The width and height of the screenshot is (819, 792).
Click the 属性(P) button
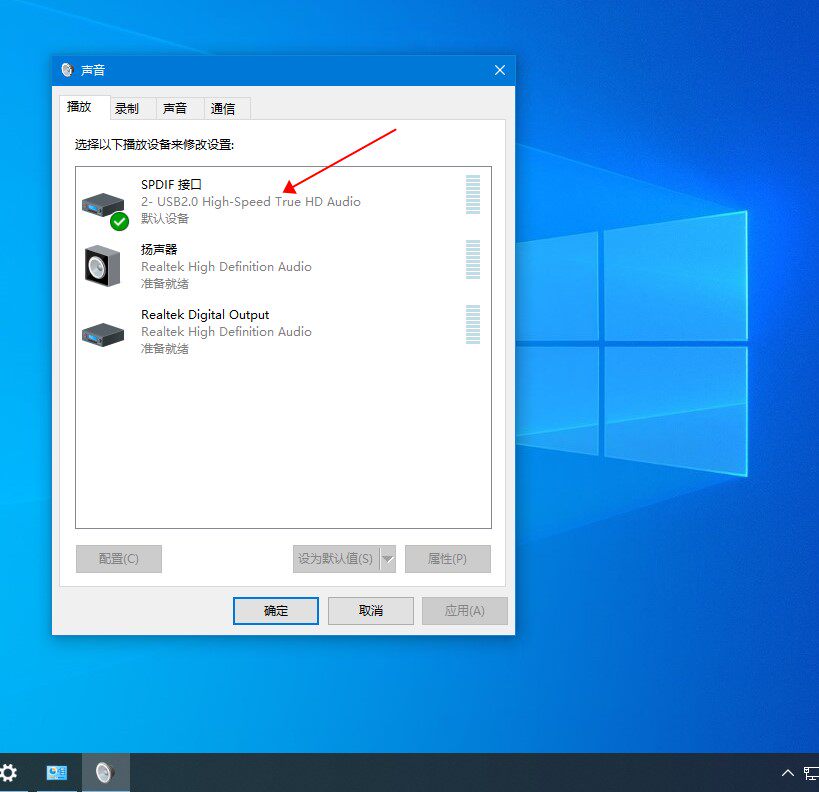pyautogui.click(x=448, y=559)
